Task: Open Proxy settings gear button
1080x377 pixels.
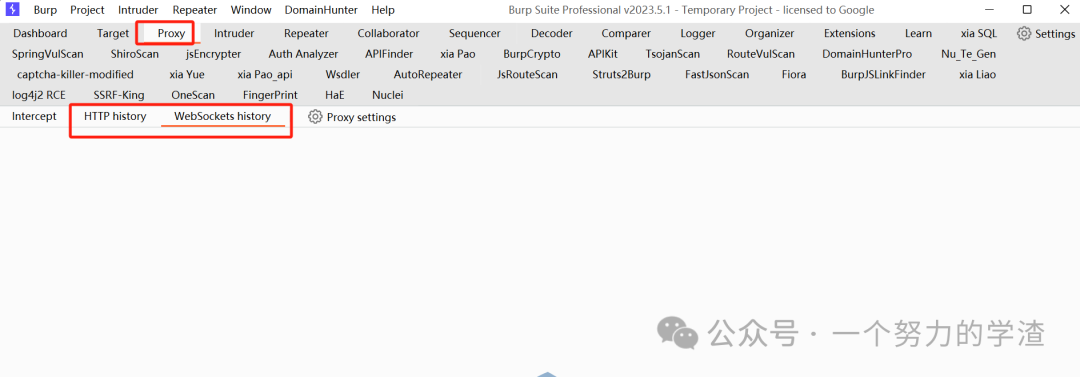Action: coord(315,117)
